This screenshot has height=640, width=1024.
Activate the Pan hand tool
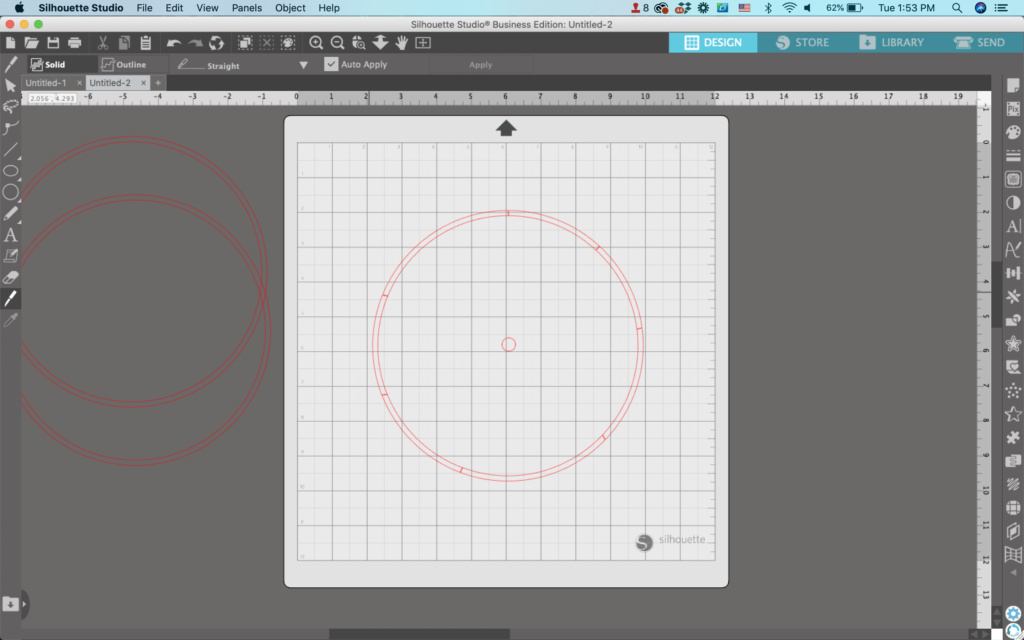[402, 43]
